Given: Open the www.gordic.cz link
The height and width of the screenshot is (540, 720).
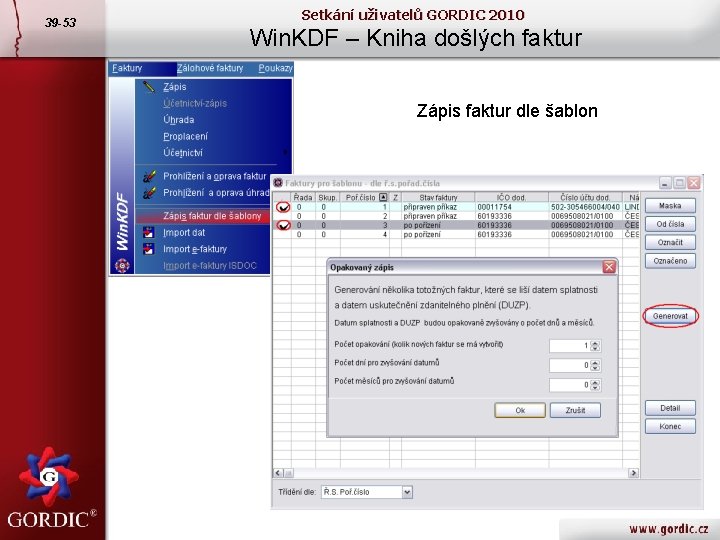Looking at the screenshot, I should [x=668, y=529].
